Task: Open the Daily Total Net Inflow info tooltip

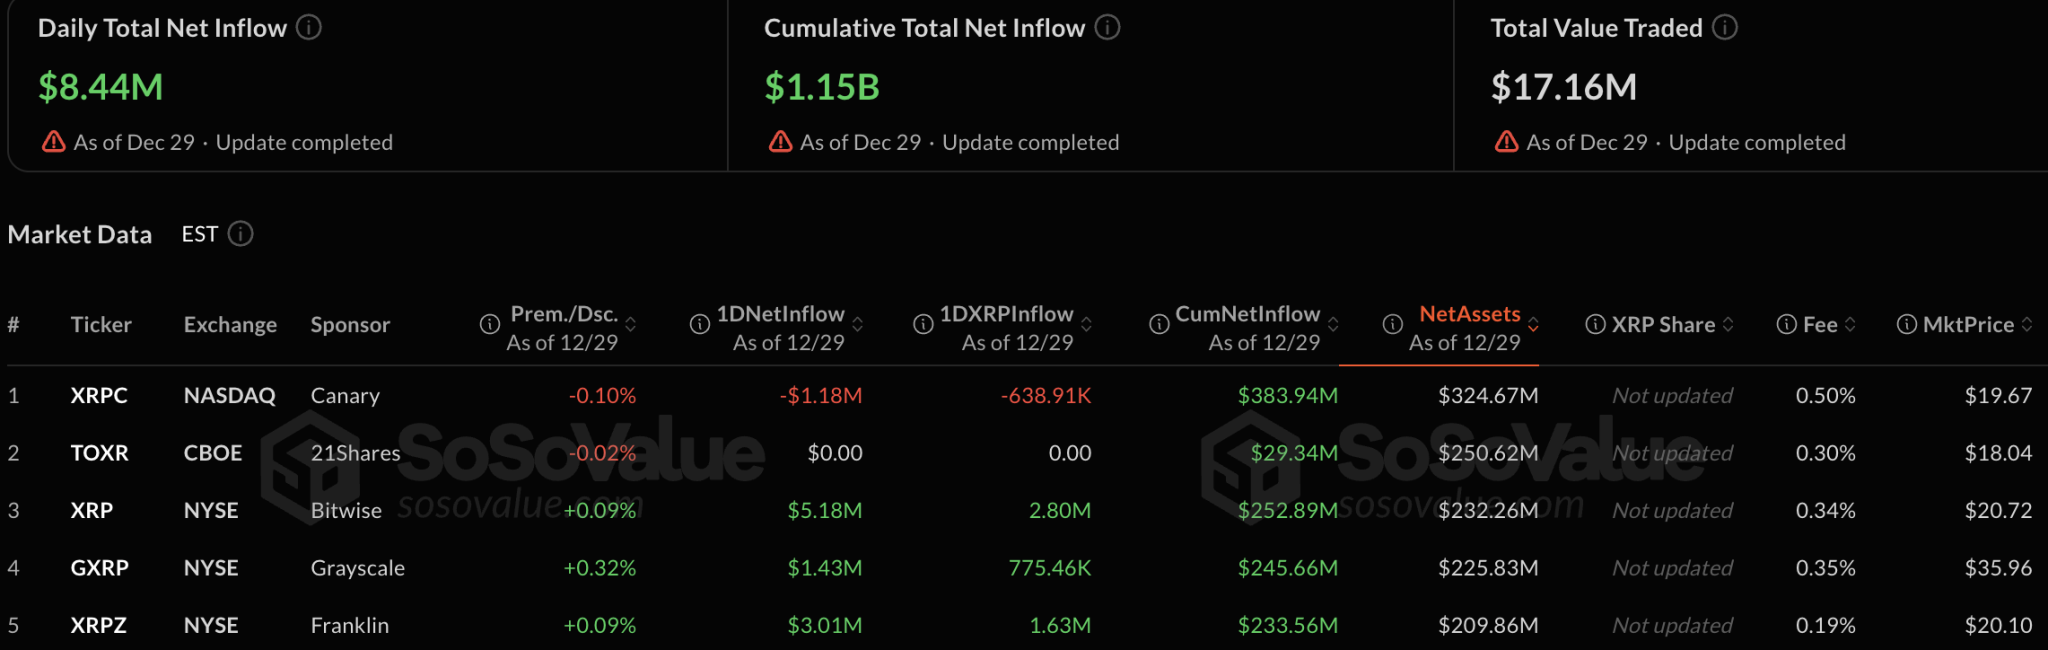Action: pos(310,28)
